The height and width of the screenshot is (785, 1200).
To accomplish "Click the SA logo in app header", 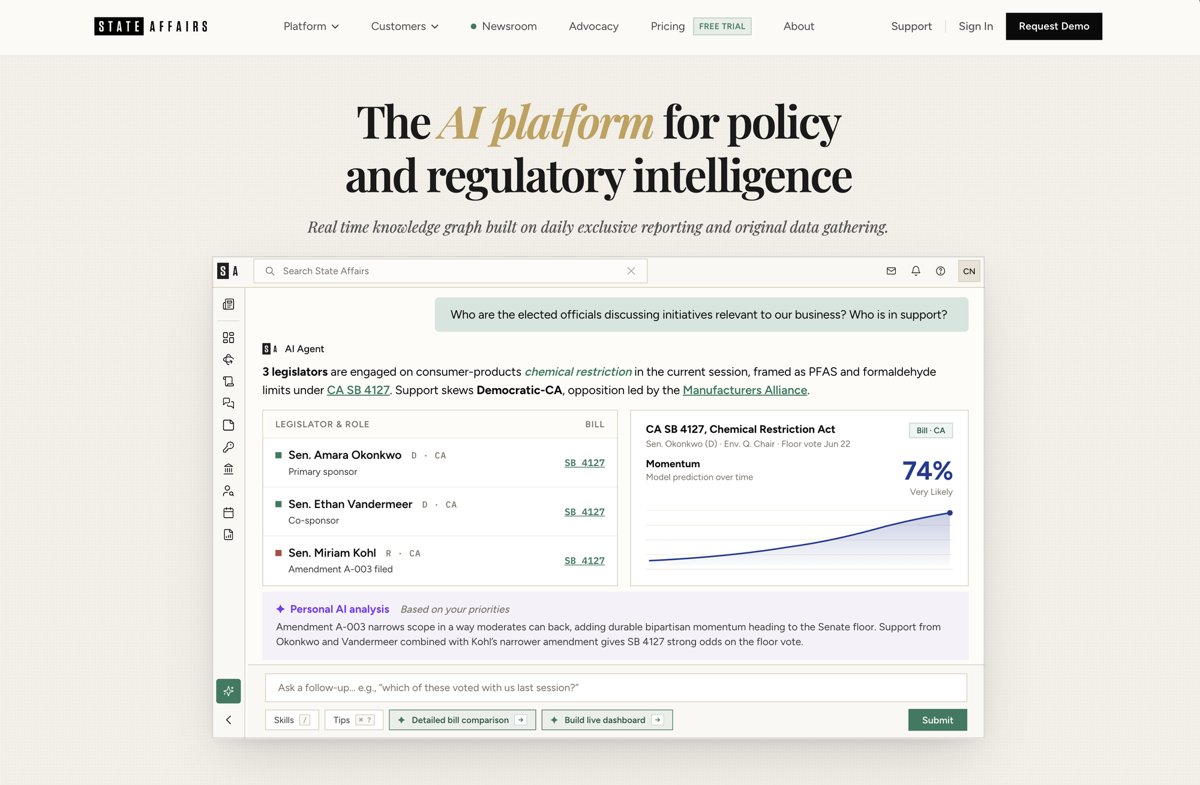I will (x=228, y=271).
